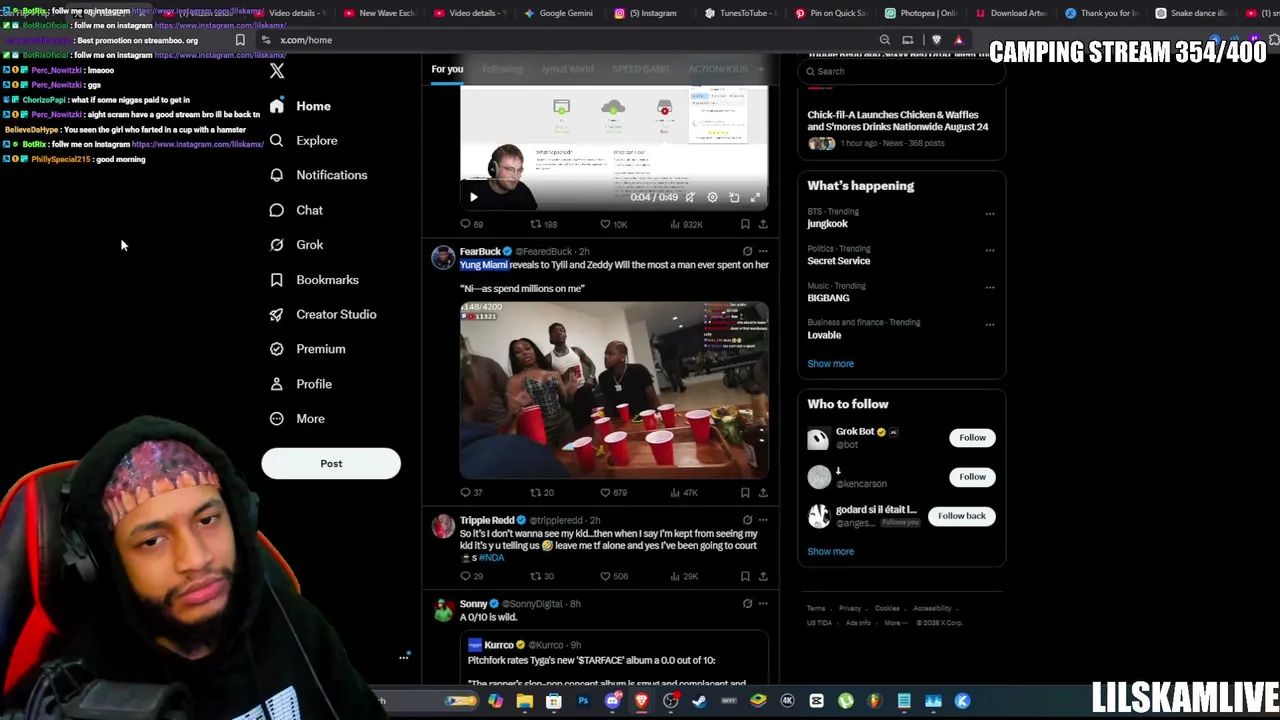Open the Yung Miami video thumbnail
Screen dimensions: 1280x720
coord(614,390)
